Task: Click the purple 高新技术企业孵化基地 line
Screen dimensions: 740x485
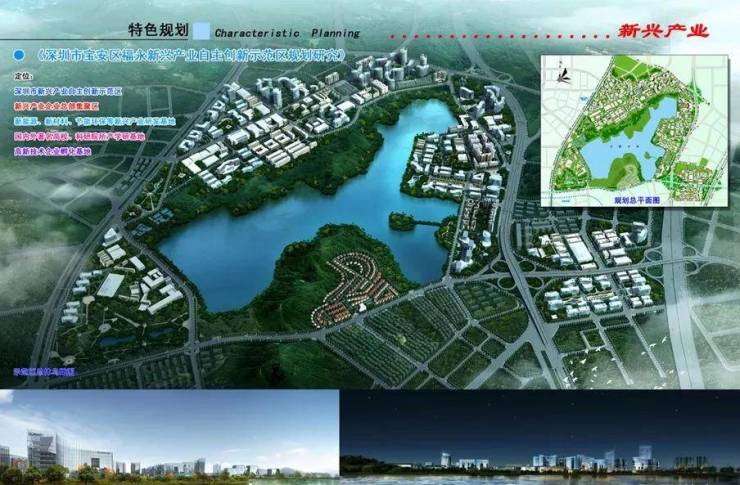Action: 53,151
